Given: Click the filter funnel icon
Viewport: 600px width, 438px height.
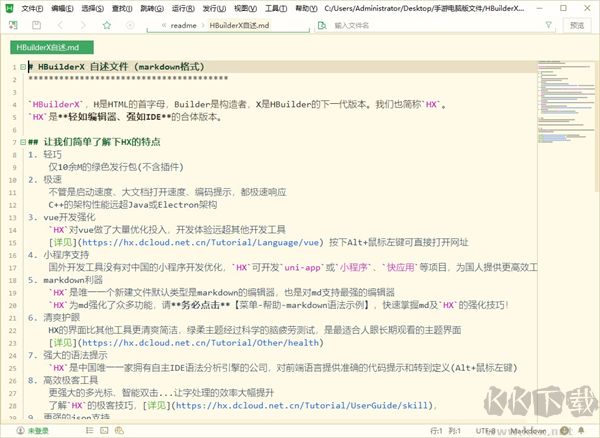Looking at the screenshot, I should 548,25.
